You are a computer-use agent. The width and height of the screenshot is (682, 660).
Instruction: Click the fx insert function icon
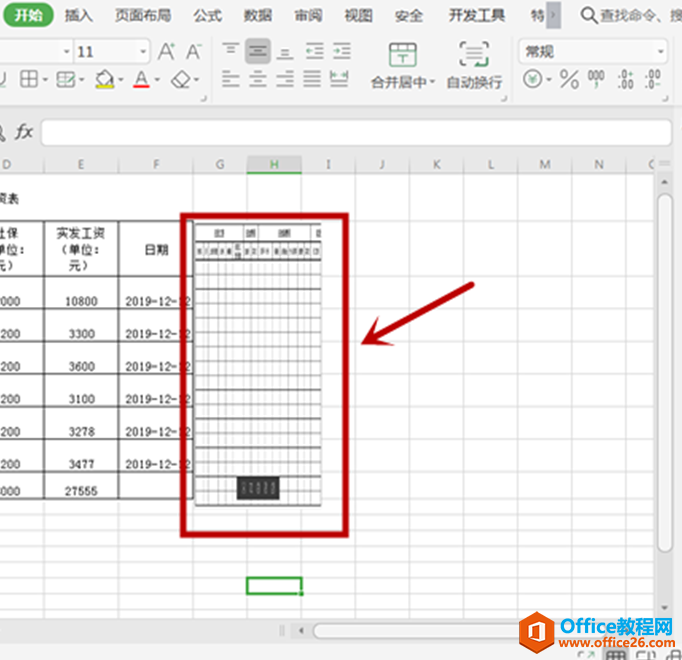click(x=24, y=132)
